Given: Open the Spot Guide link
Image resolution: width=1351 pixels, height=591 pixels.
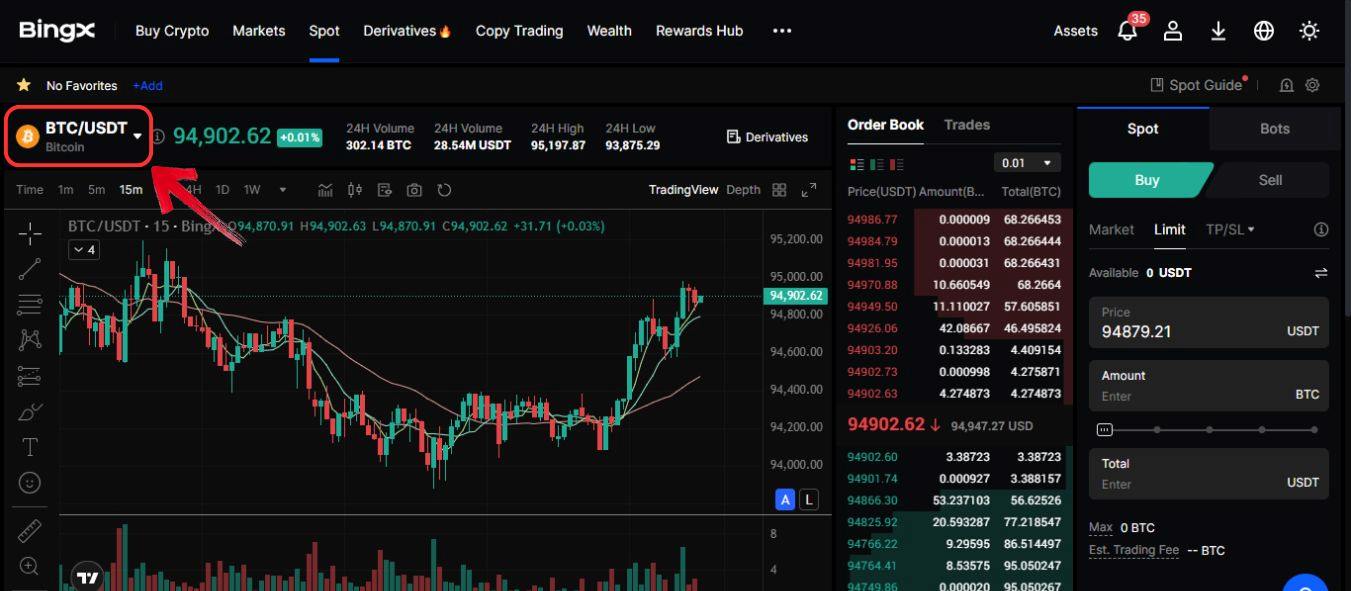Looking at the screenshot, I should [x=1196, y=85].
